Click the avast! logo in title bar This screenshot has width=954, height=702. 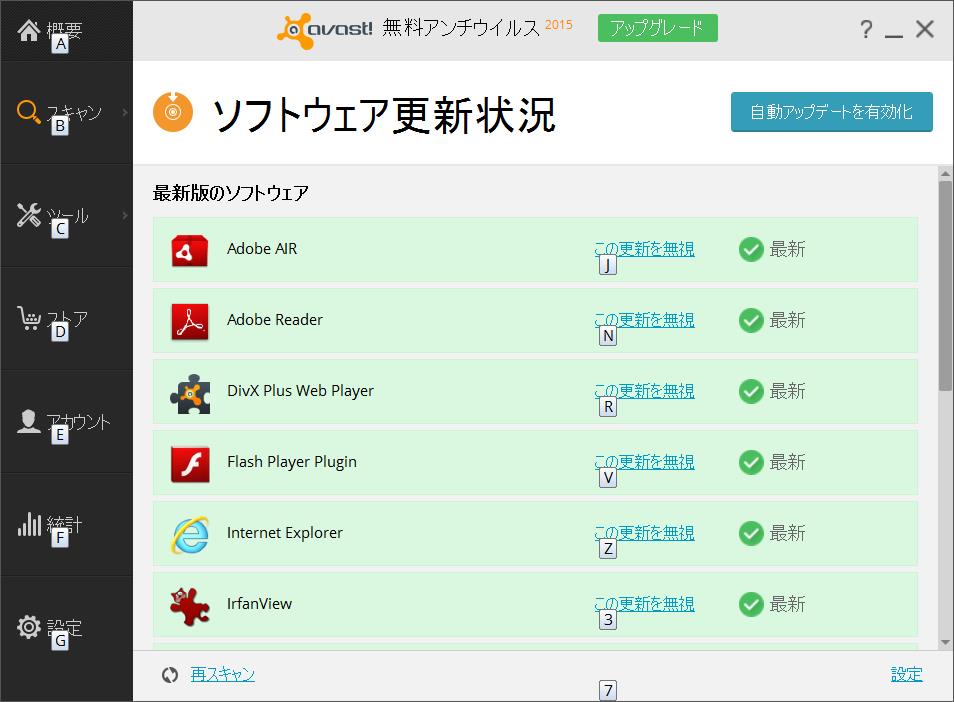pos(324,29)
